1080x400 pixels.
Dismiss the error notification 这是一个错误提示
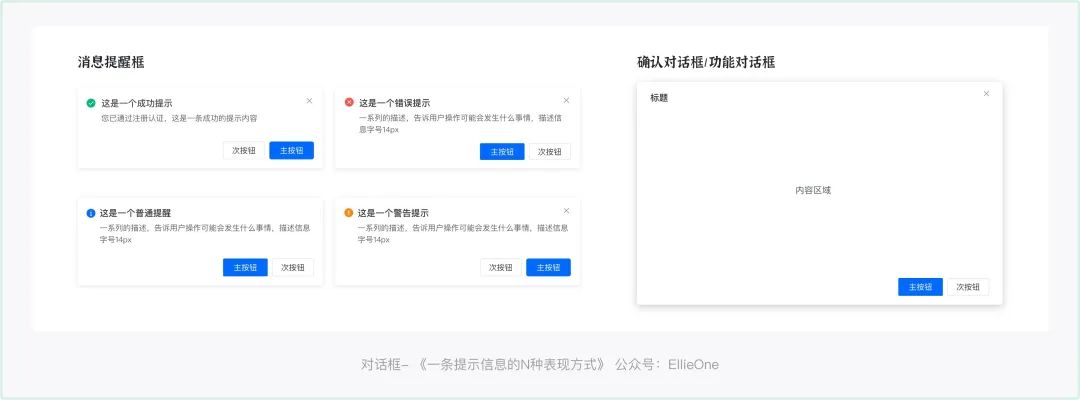coord(566,100)
